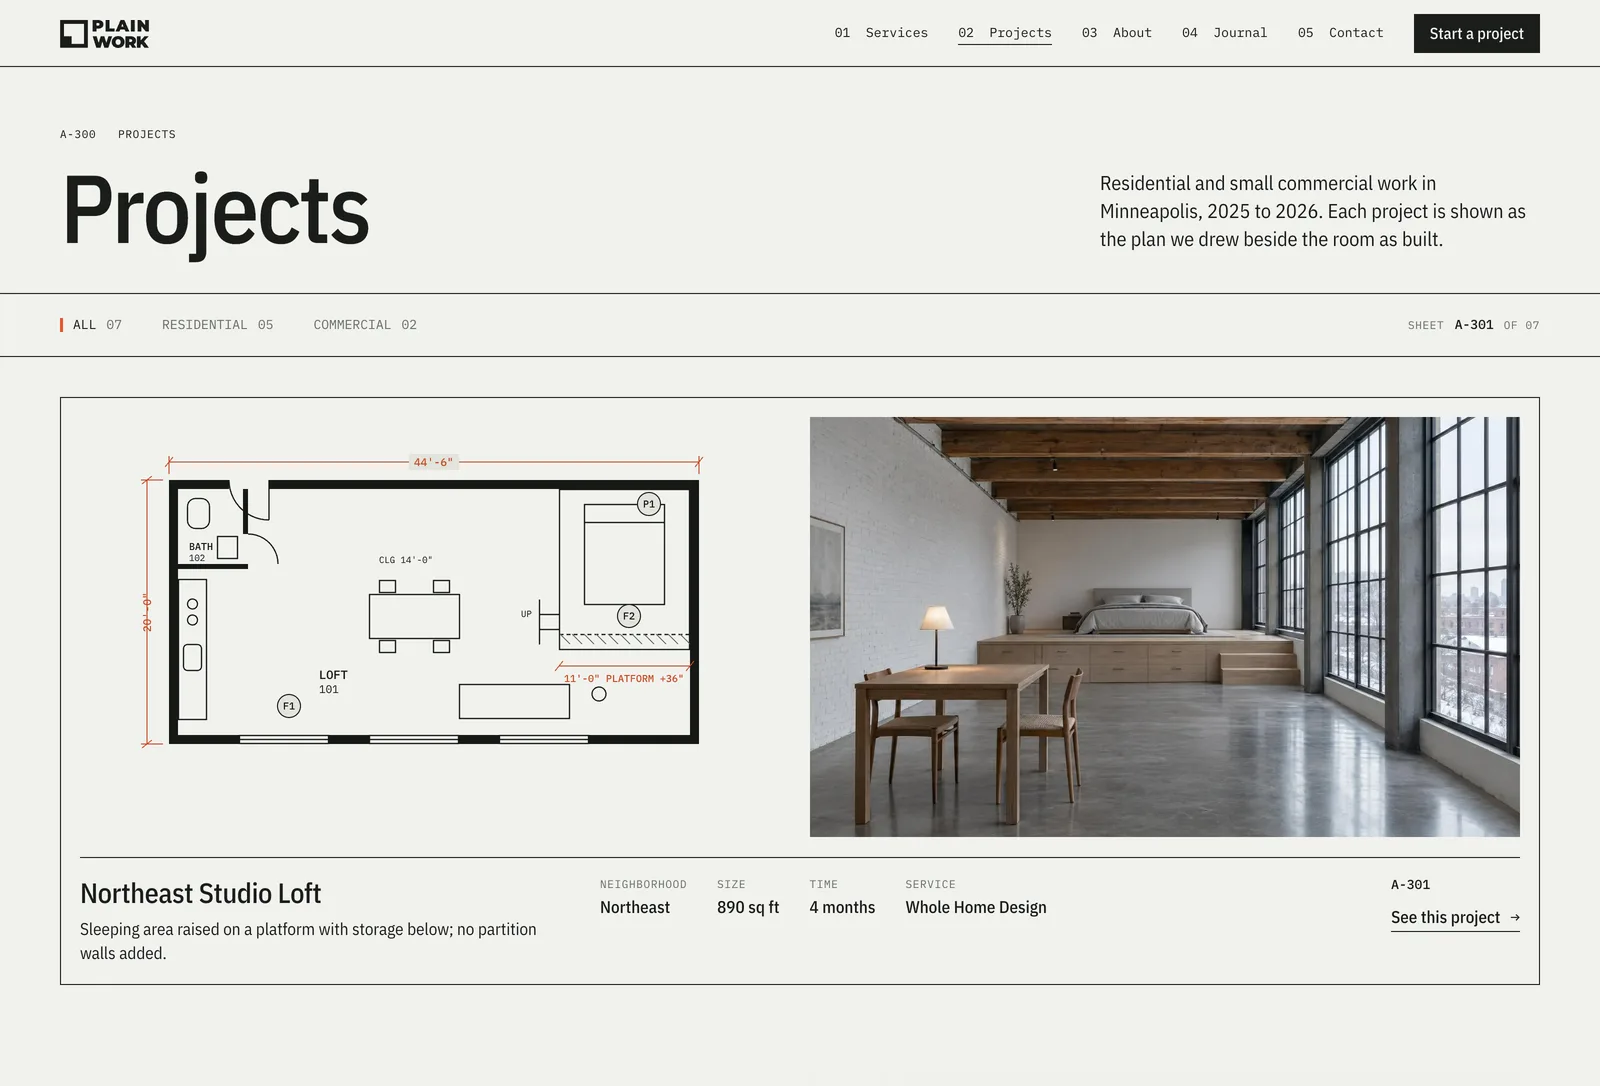
Task: Click the LOFT 101 room label
Action: 333,682
